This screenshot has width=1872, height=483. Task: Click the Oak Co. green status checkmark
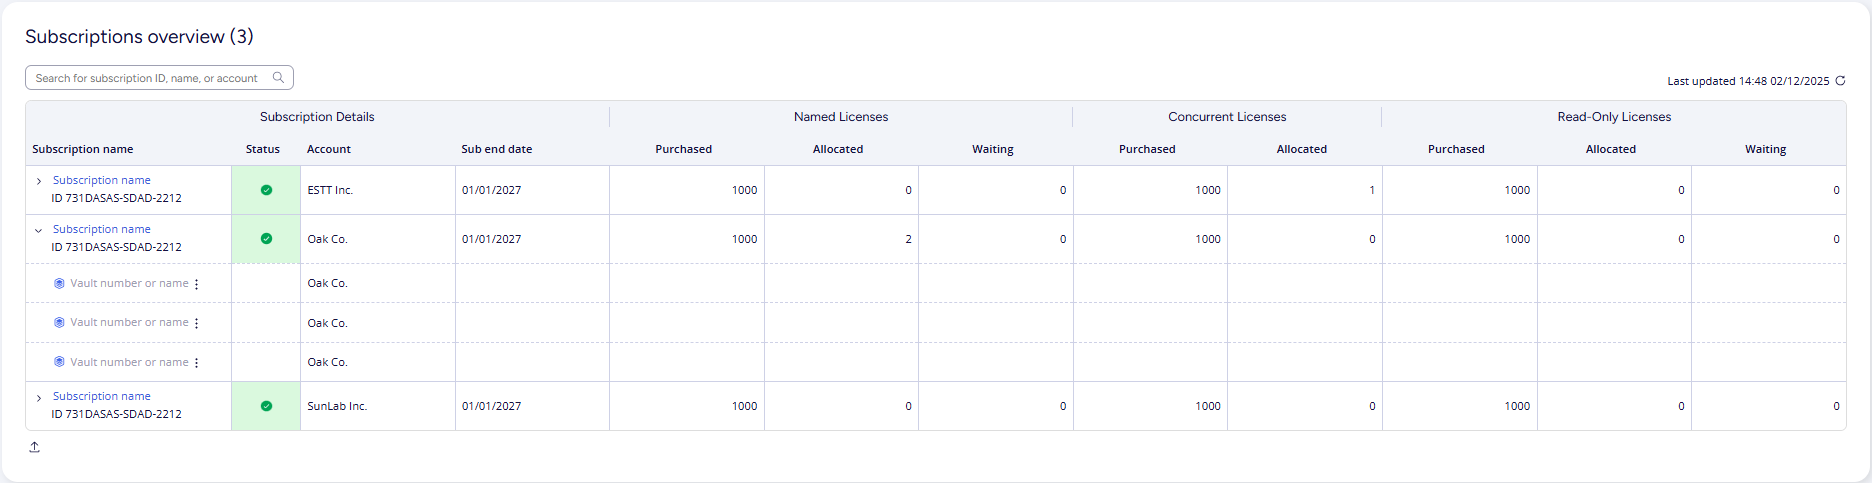coord(266,239)
